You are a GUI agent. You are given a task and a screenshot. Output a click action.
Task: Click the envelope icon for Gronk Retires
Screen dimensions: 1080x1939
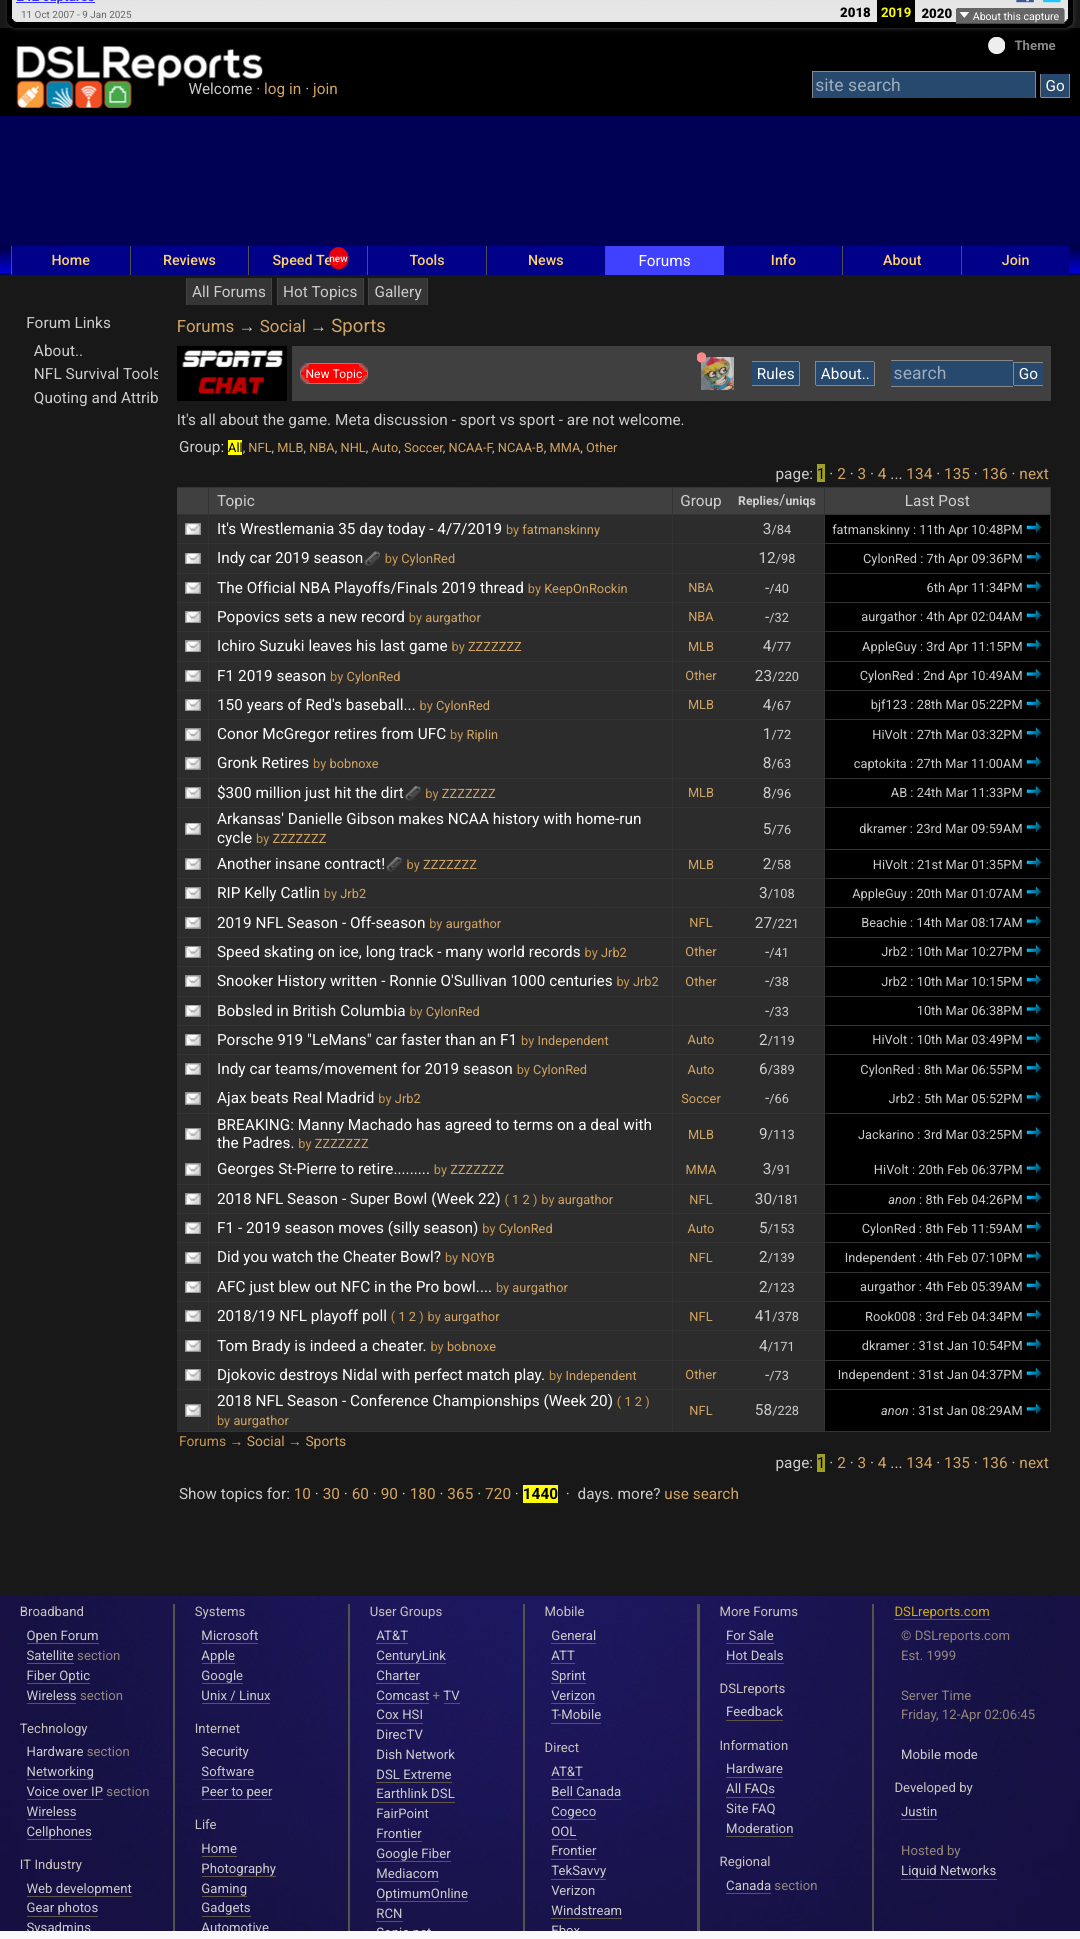[x=193, y=763]
